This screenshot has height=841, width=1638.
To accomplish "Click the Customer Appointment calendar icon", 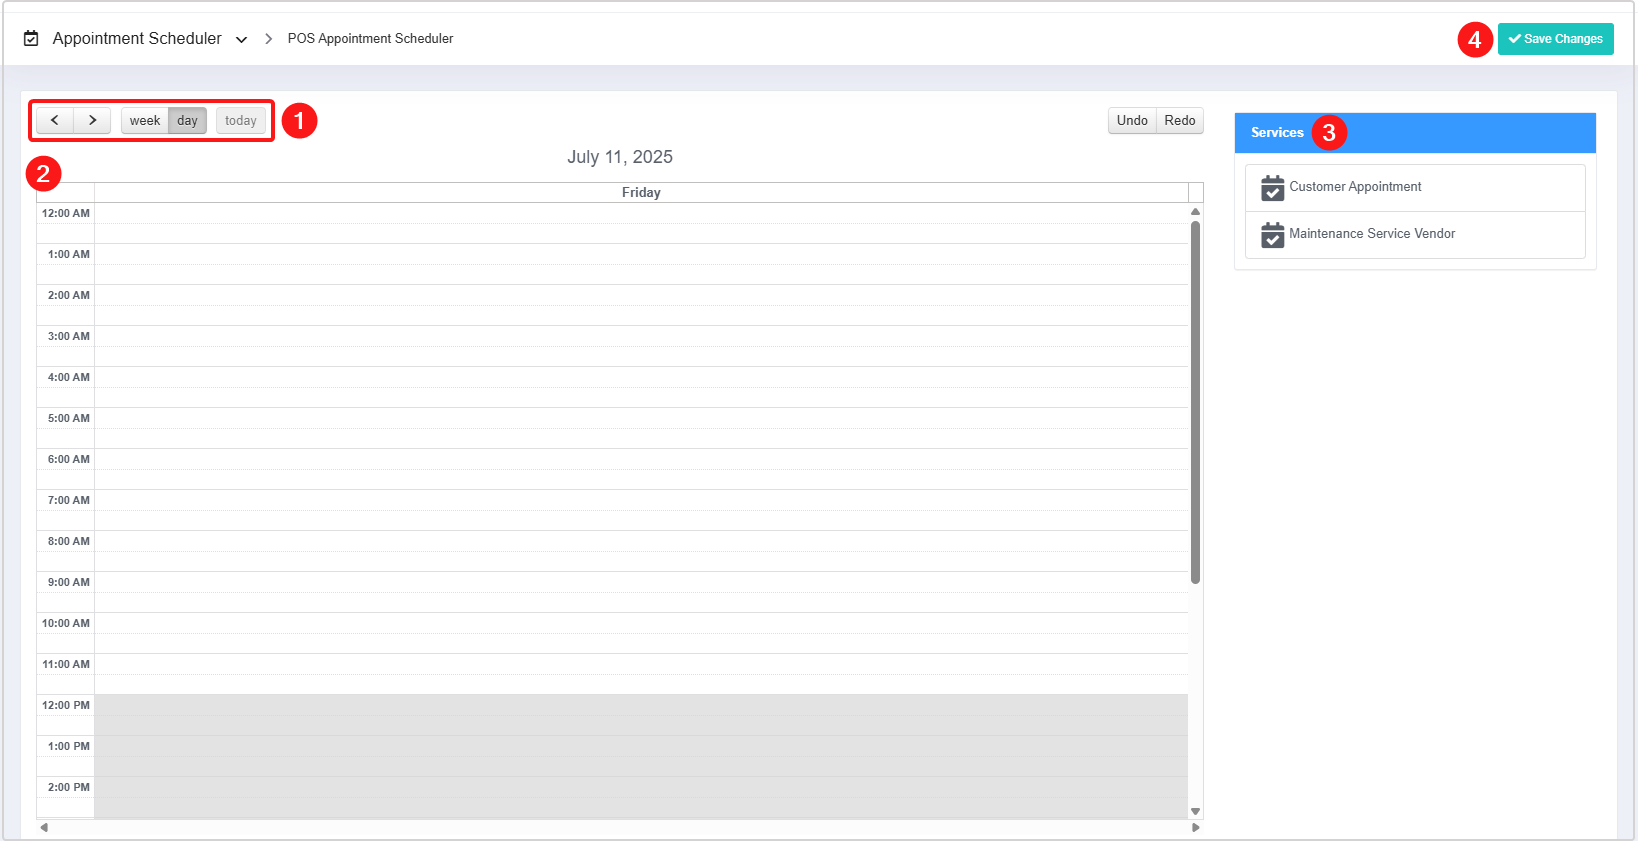I will [x=1272, y=188].
